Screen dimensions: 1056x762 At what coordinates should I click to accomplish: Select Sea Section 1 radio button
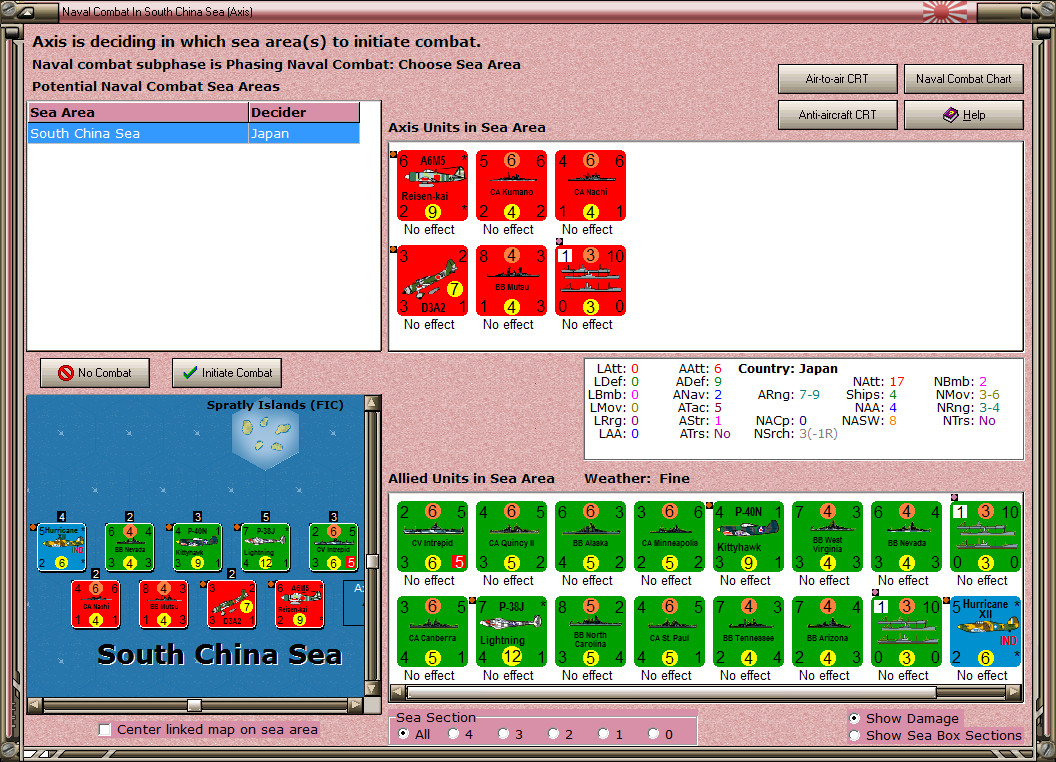coord(603,734)
